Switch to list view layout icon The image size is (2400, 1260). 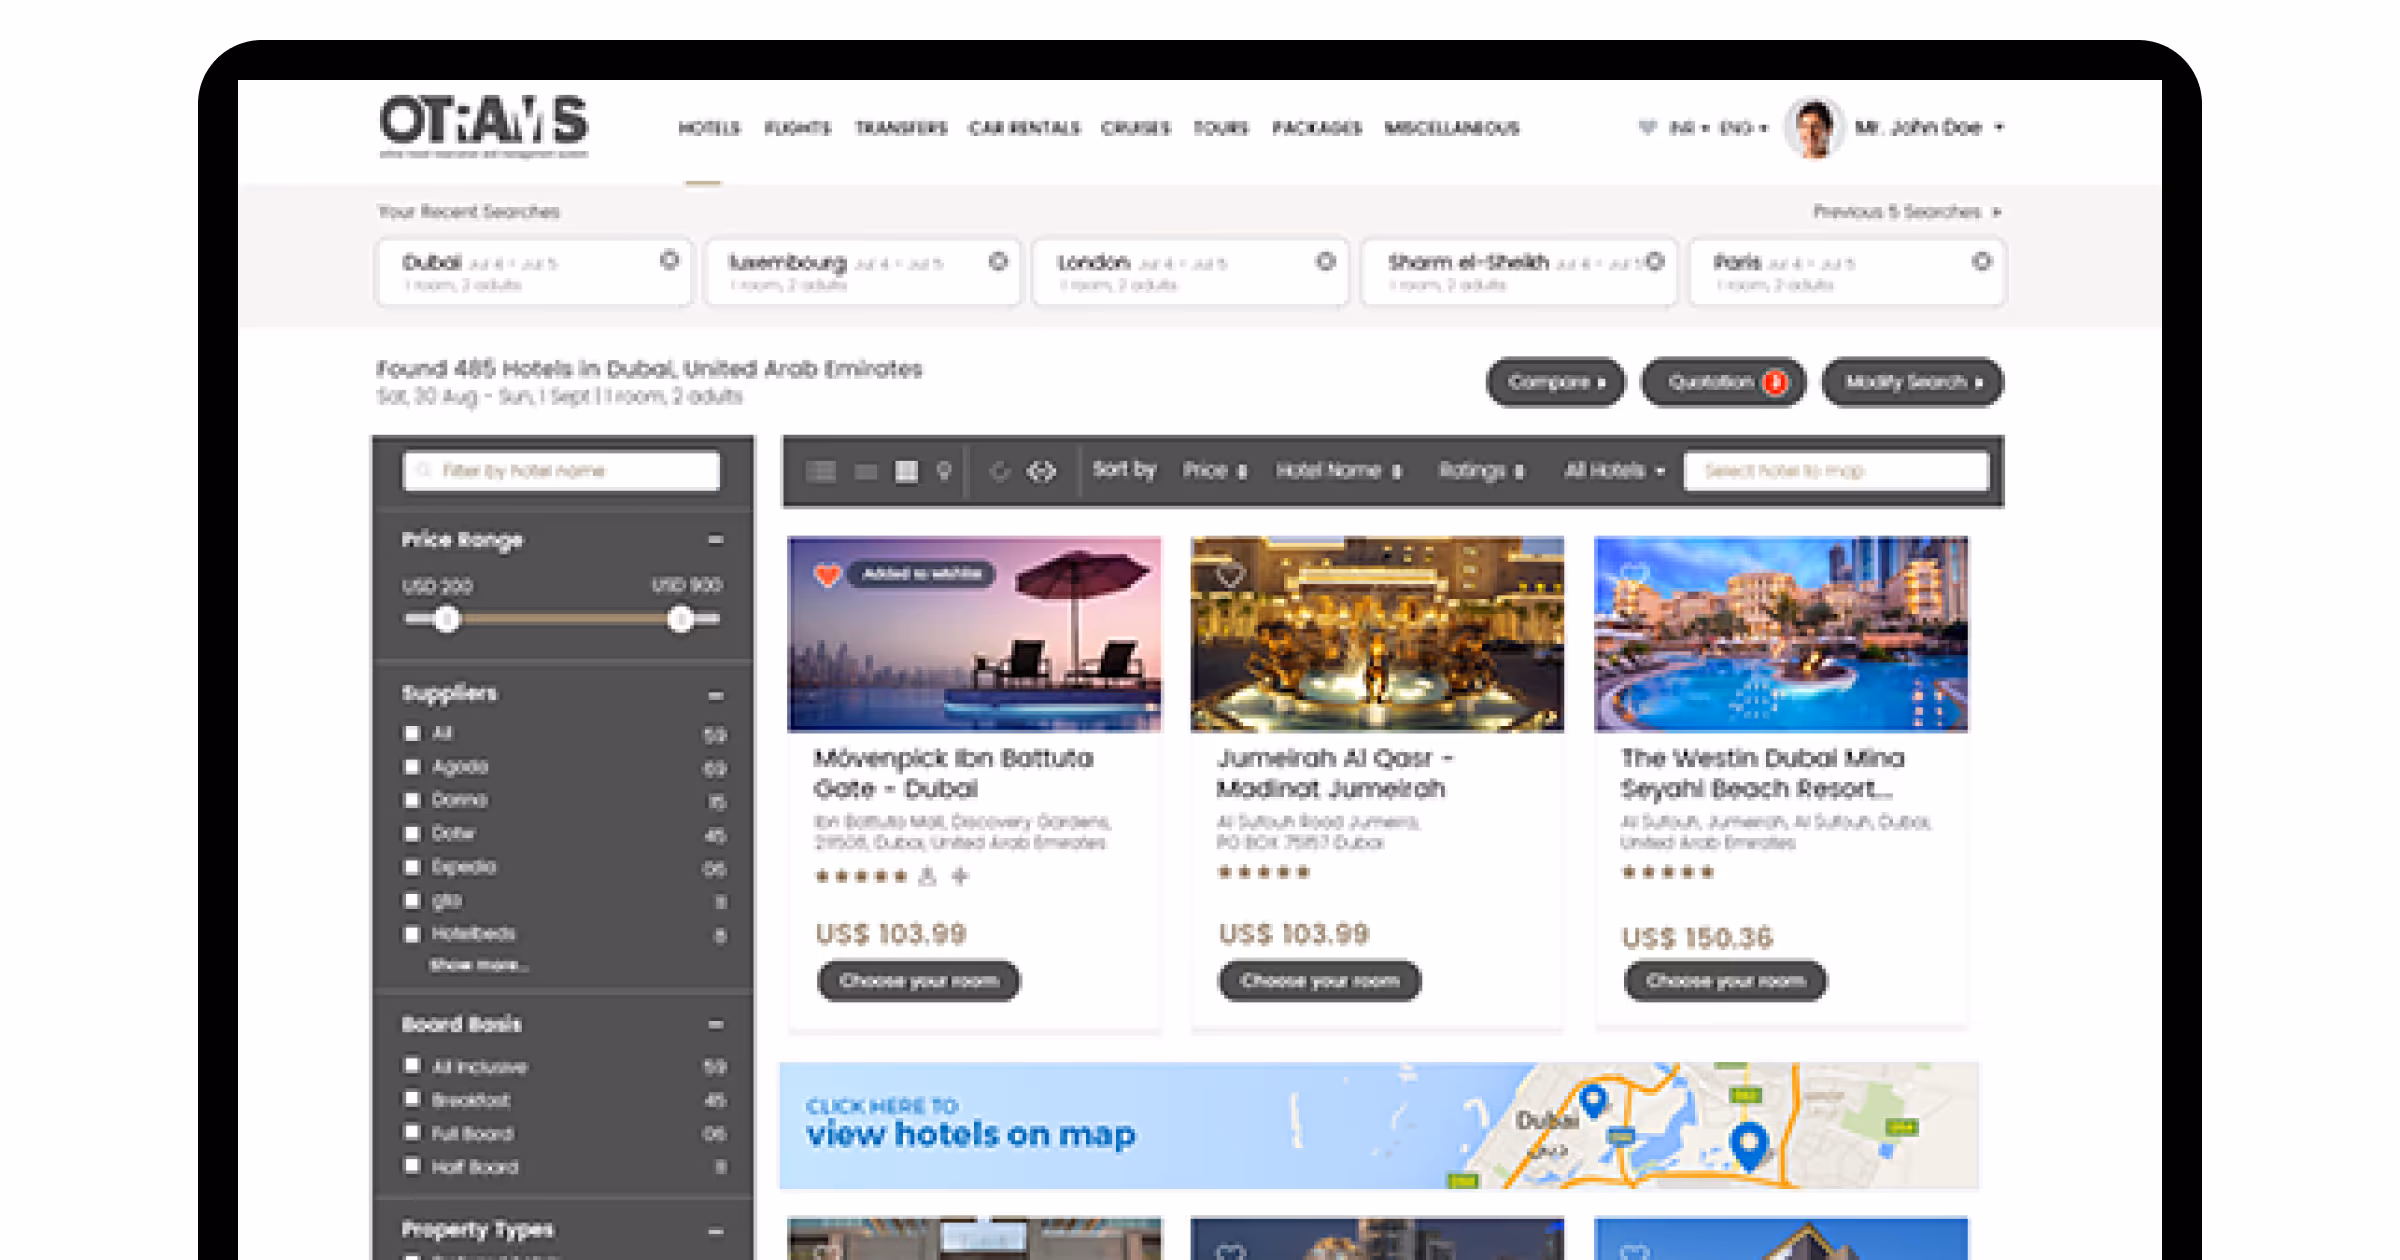tap(821, 471)
